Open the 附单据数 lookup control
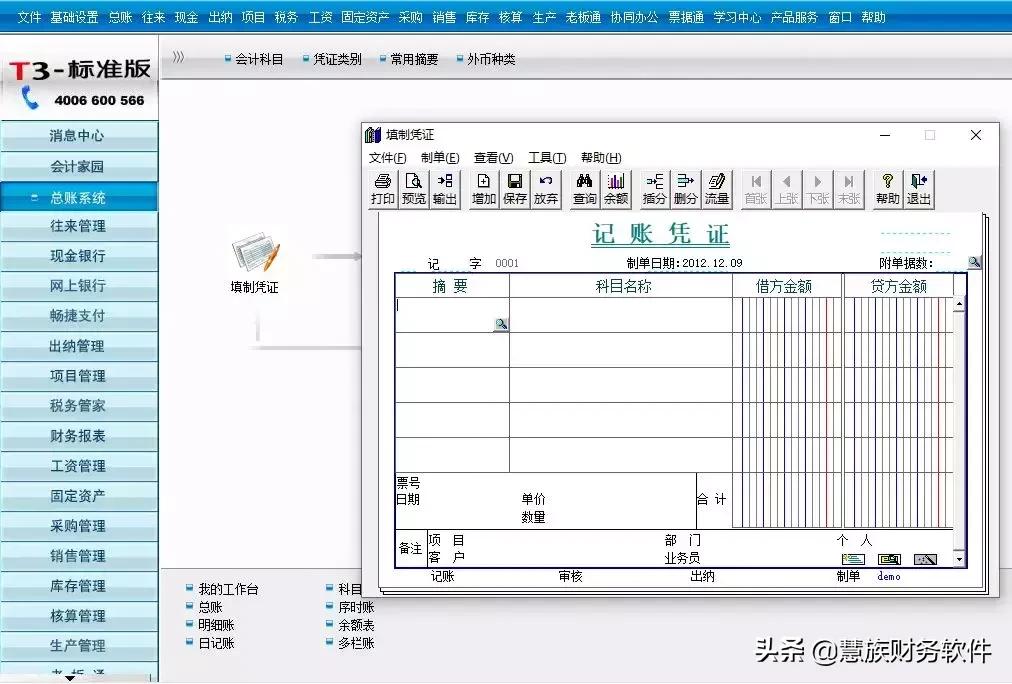1012x684 pixels. pyautogui.click(x=974, y=262)
